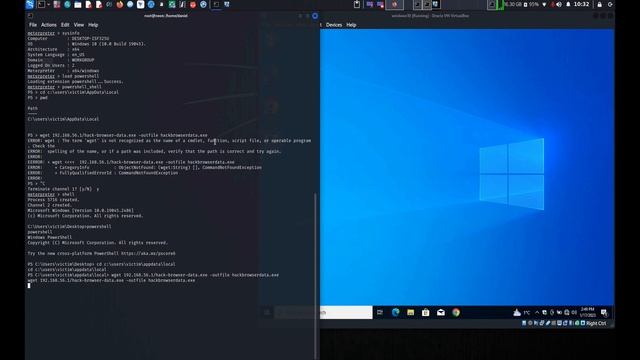The width and height of the screenshot is (640, 360).
Task: Click the terminal launcher in the top panel
Action: point(41,4)
